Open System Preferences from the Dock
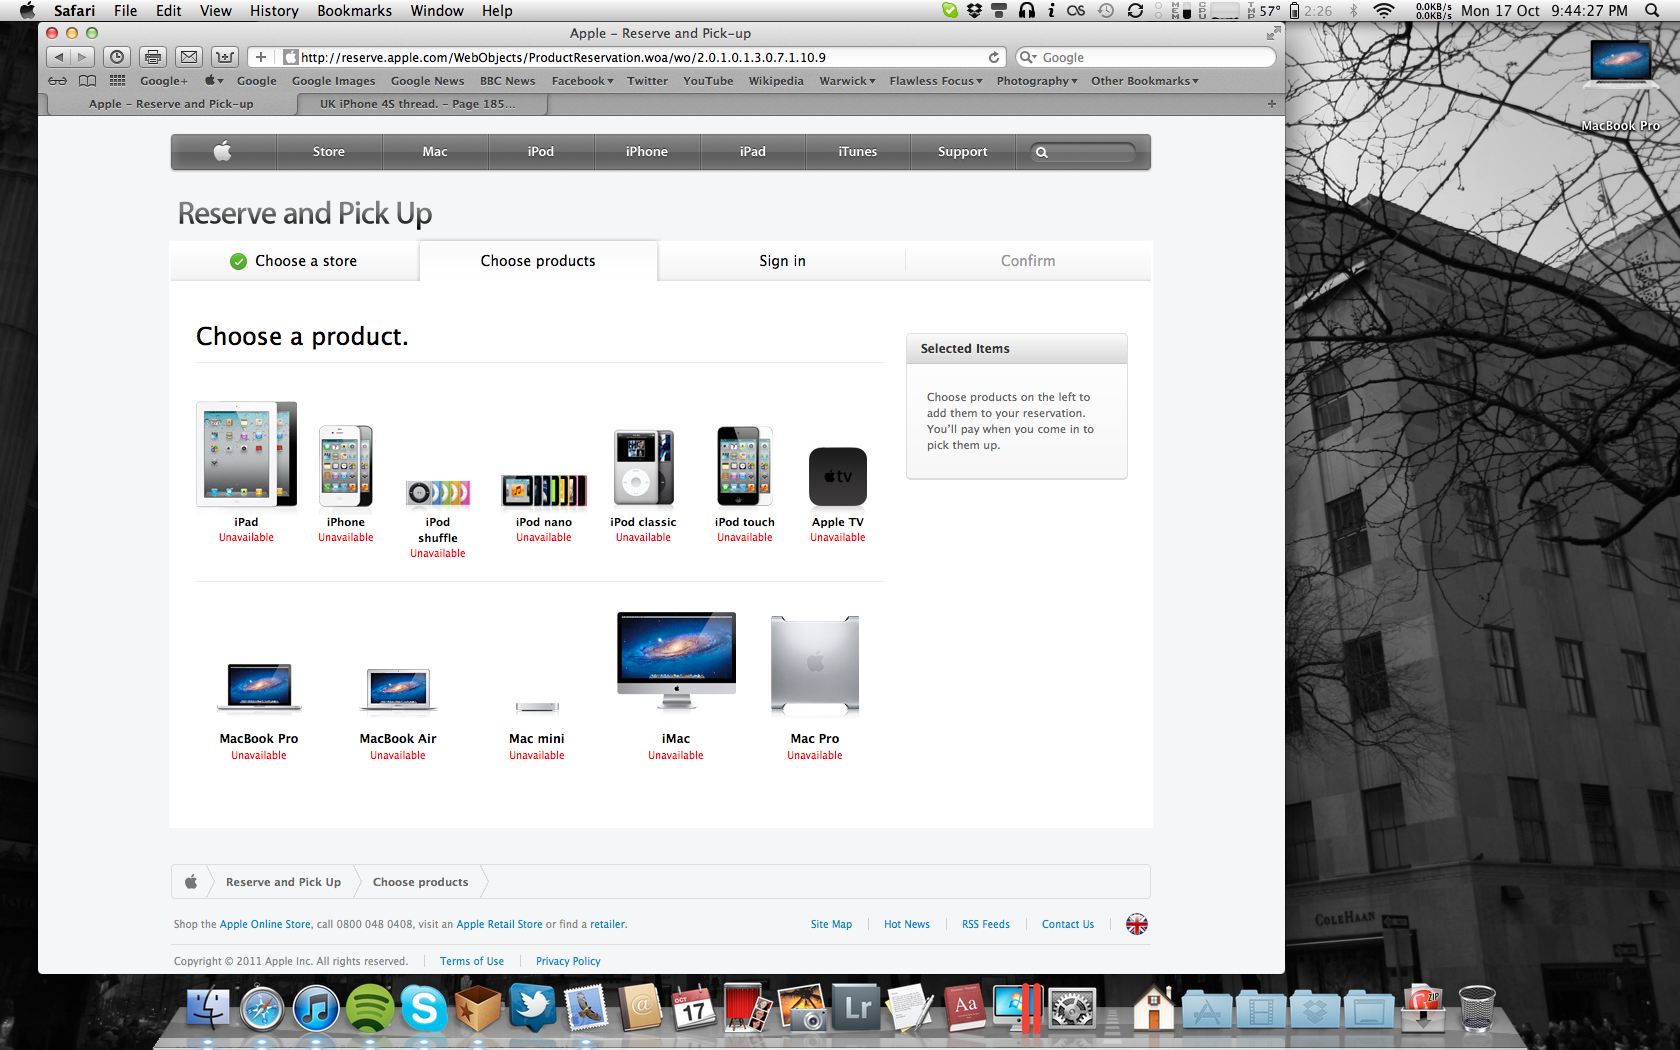1680x1050 pixels. pos(1072,1008)
